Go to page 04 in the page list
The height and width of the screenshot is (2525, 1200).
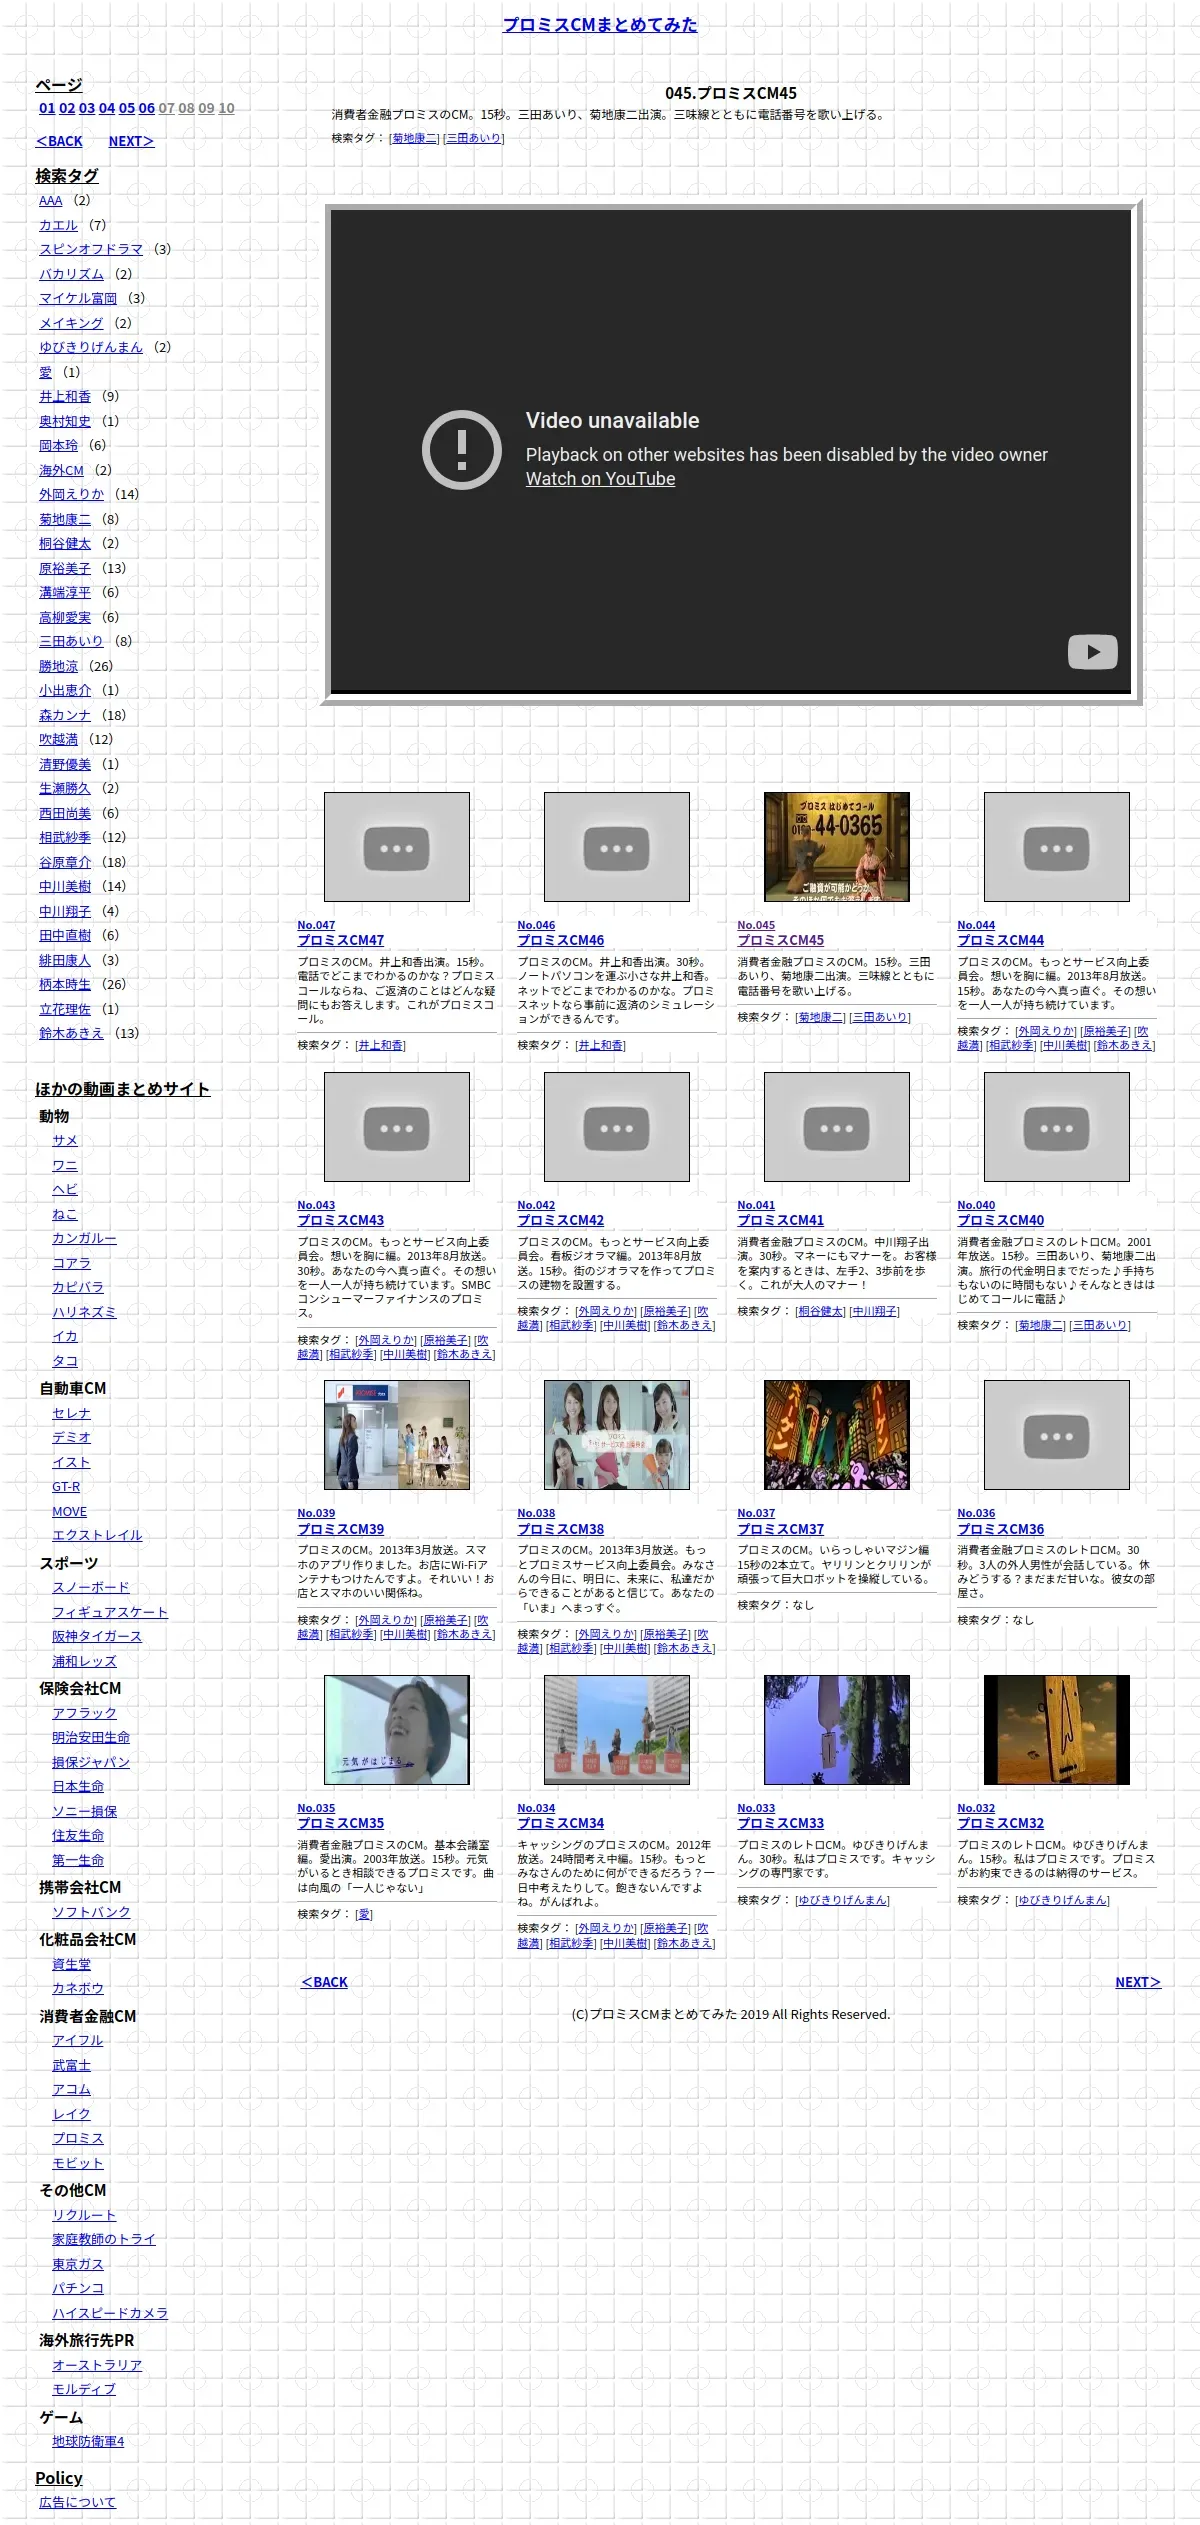click(107, 108)
